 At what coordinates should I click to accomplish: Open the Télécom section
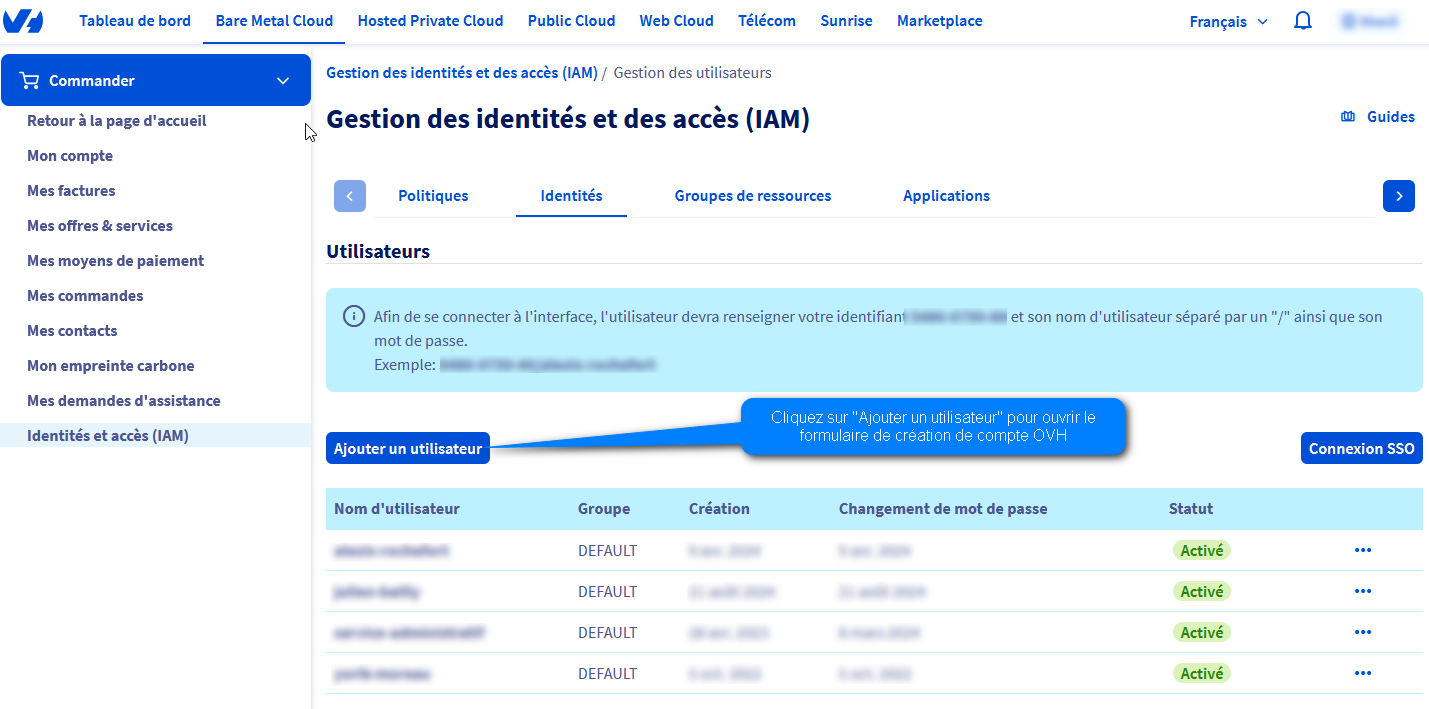[767, 21]
